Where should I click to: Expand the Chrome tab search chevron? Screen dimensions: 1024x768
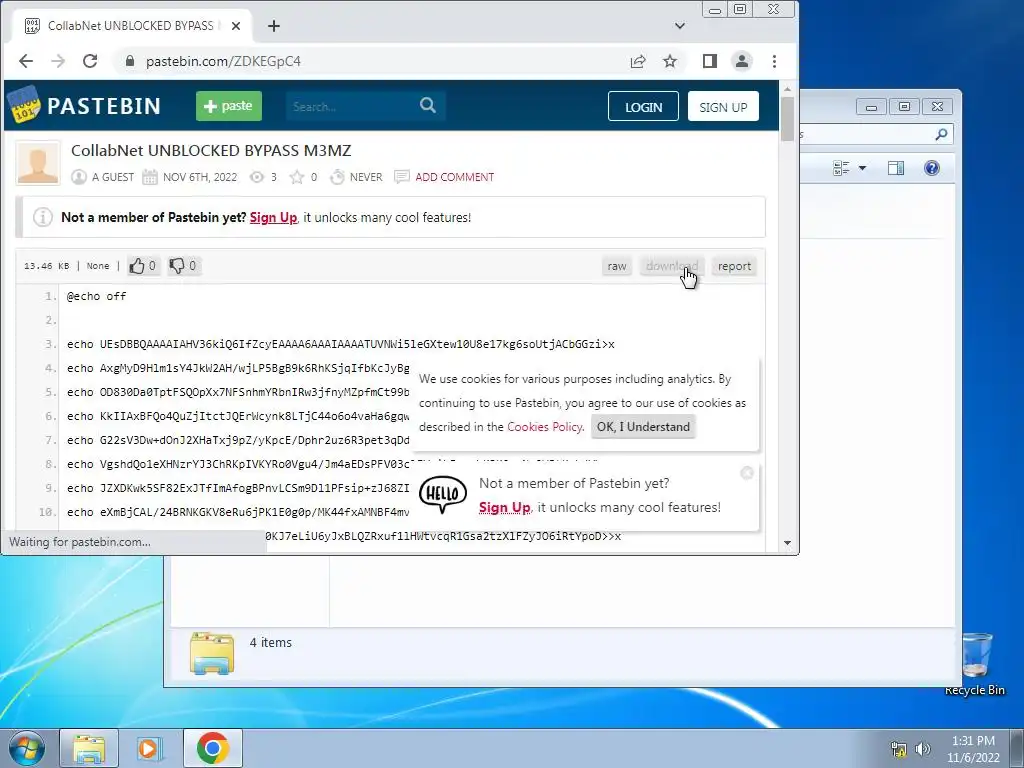pos(680,26)
